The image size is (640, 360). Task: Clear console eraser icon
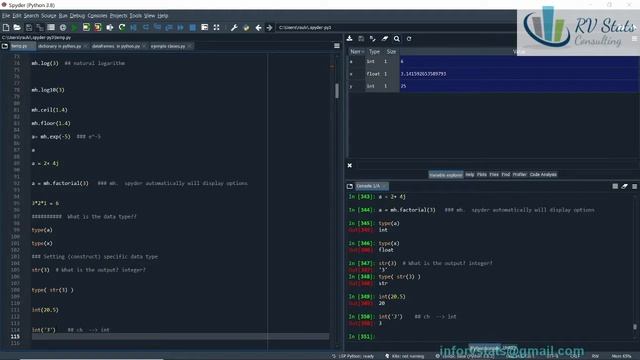click(x=624, y=186)
